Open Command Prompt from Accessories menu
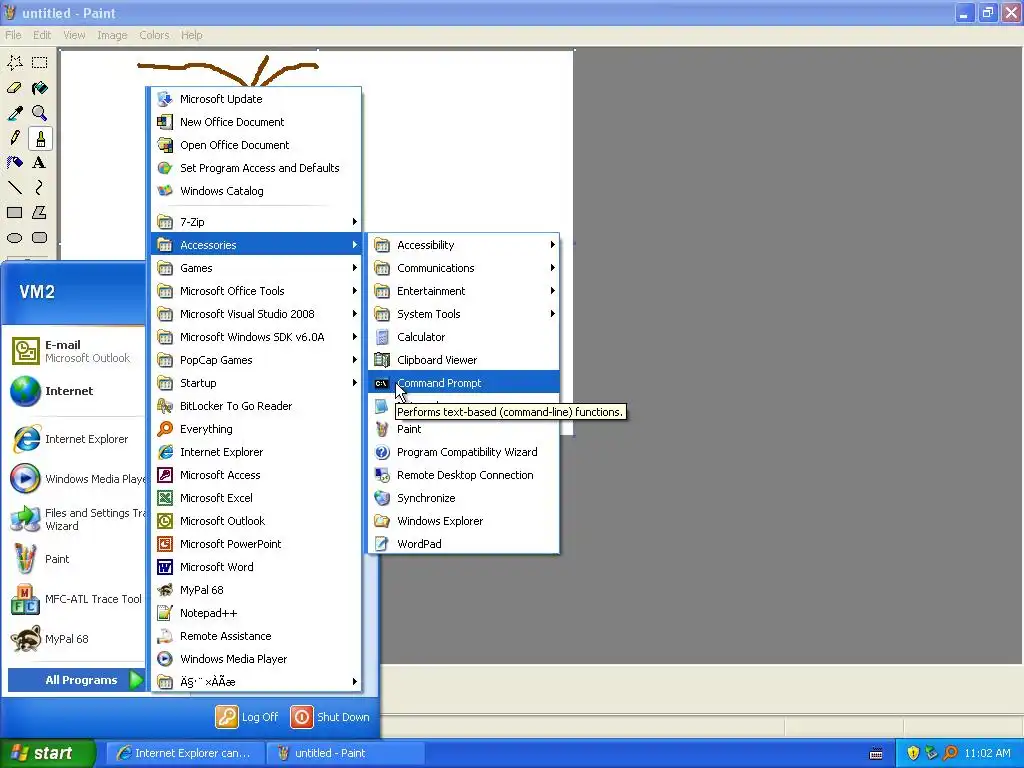 464,383
